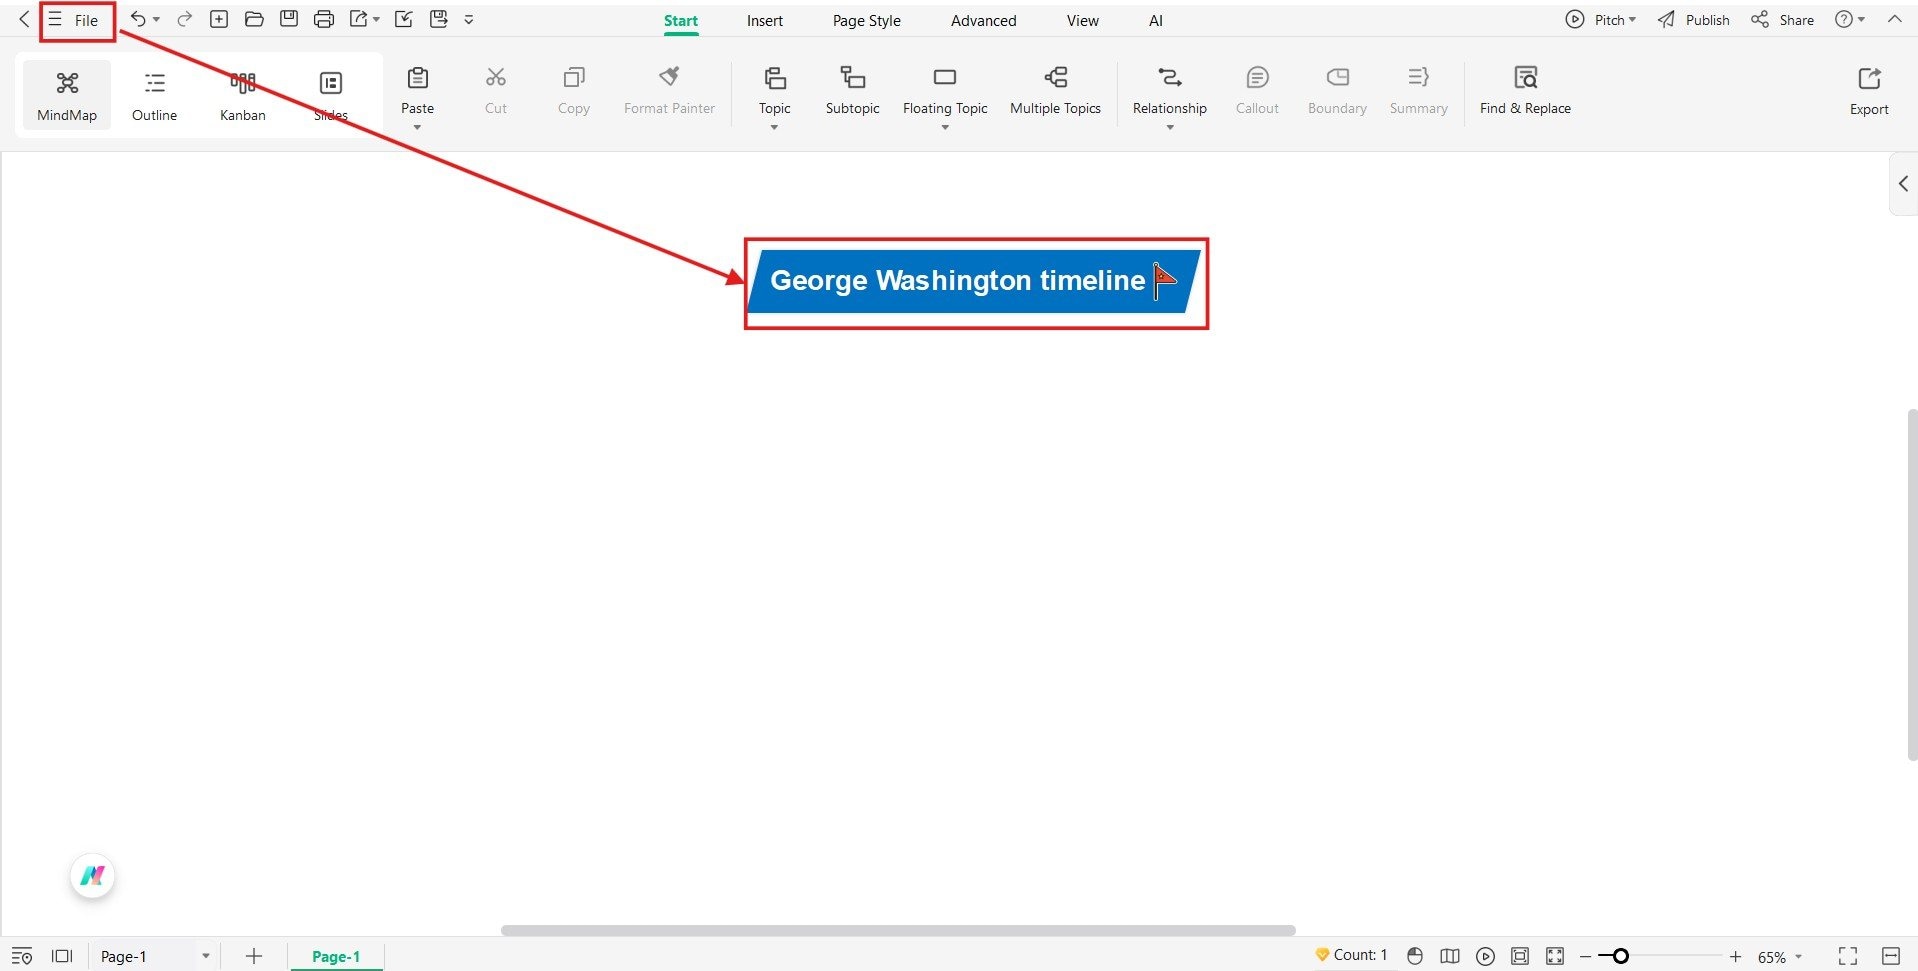Open the Page-1 selector dropdown
Image resolution: width=1918 pixels, height=971 pixels.
(x=205, y=956)
